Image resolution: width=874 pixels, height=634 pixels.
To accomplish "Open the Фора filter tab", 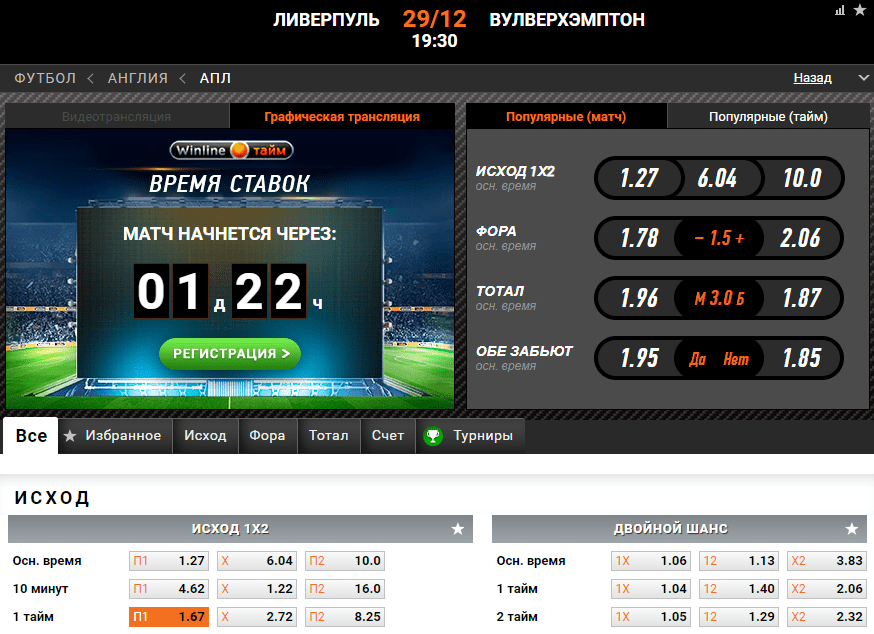I will tap(267, 435).
